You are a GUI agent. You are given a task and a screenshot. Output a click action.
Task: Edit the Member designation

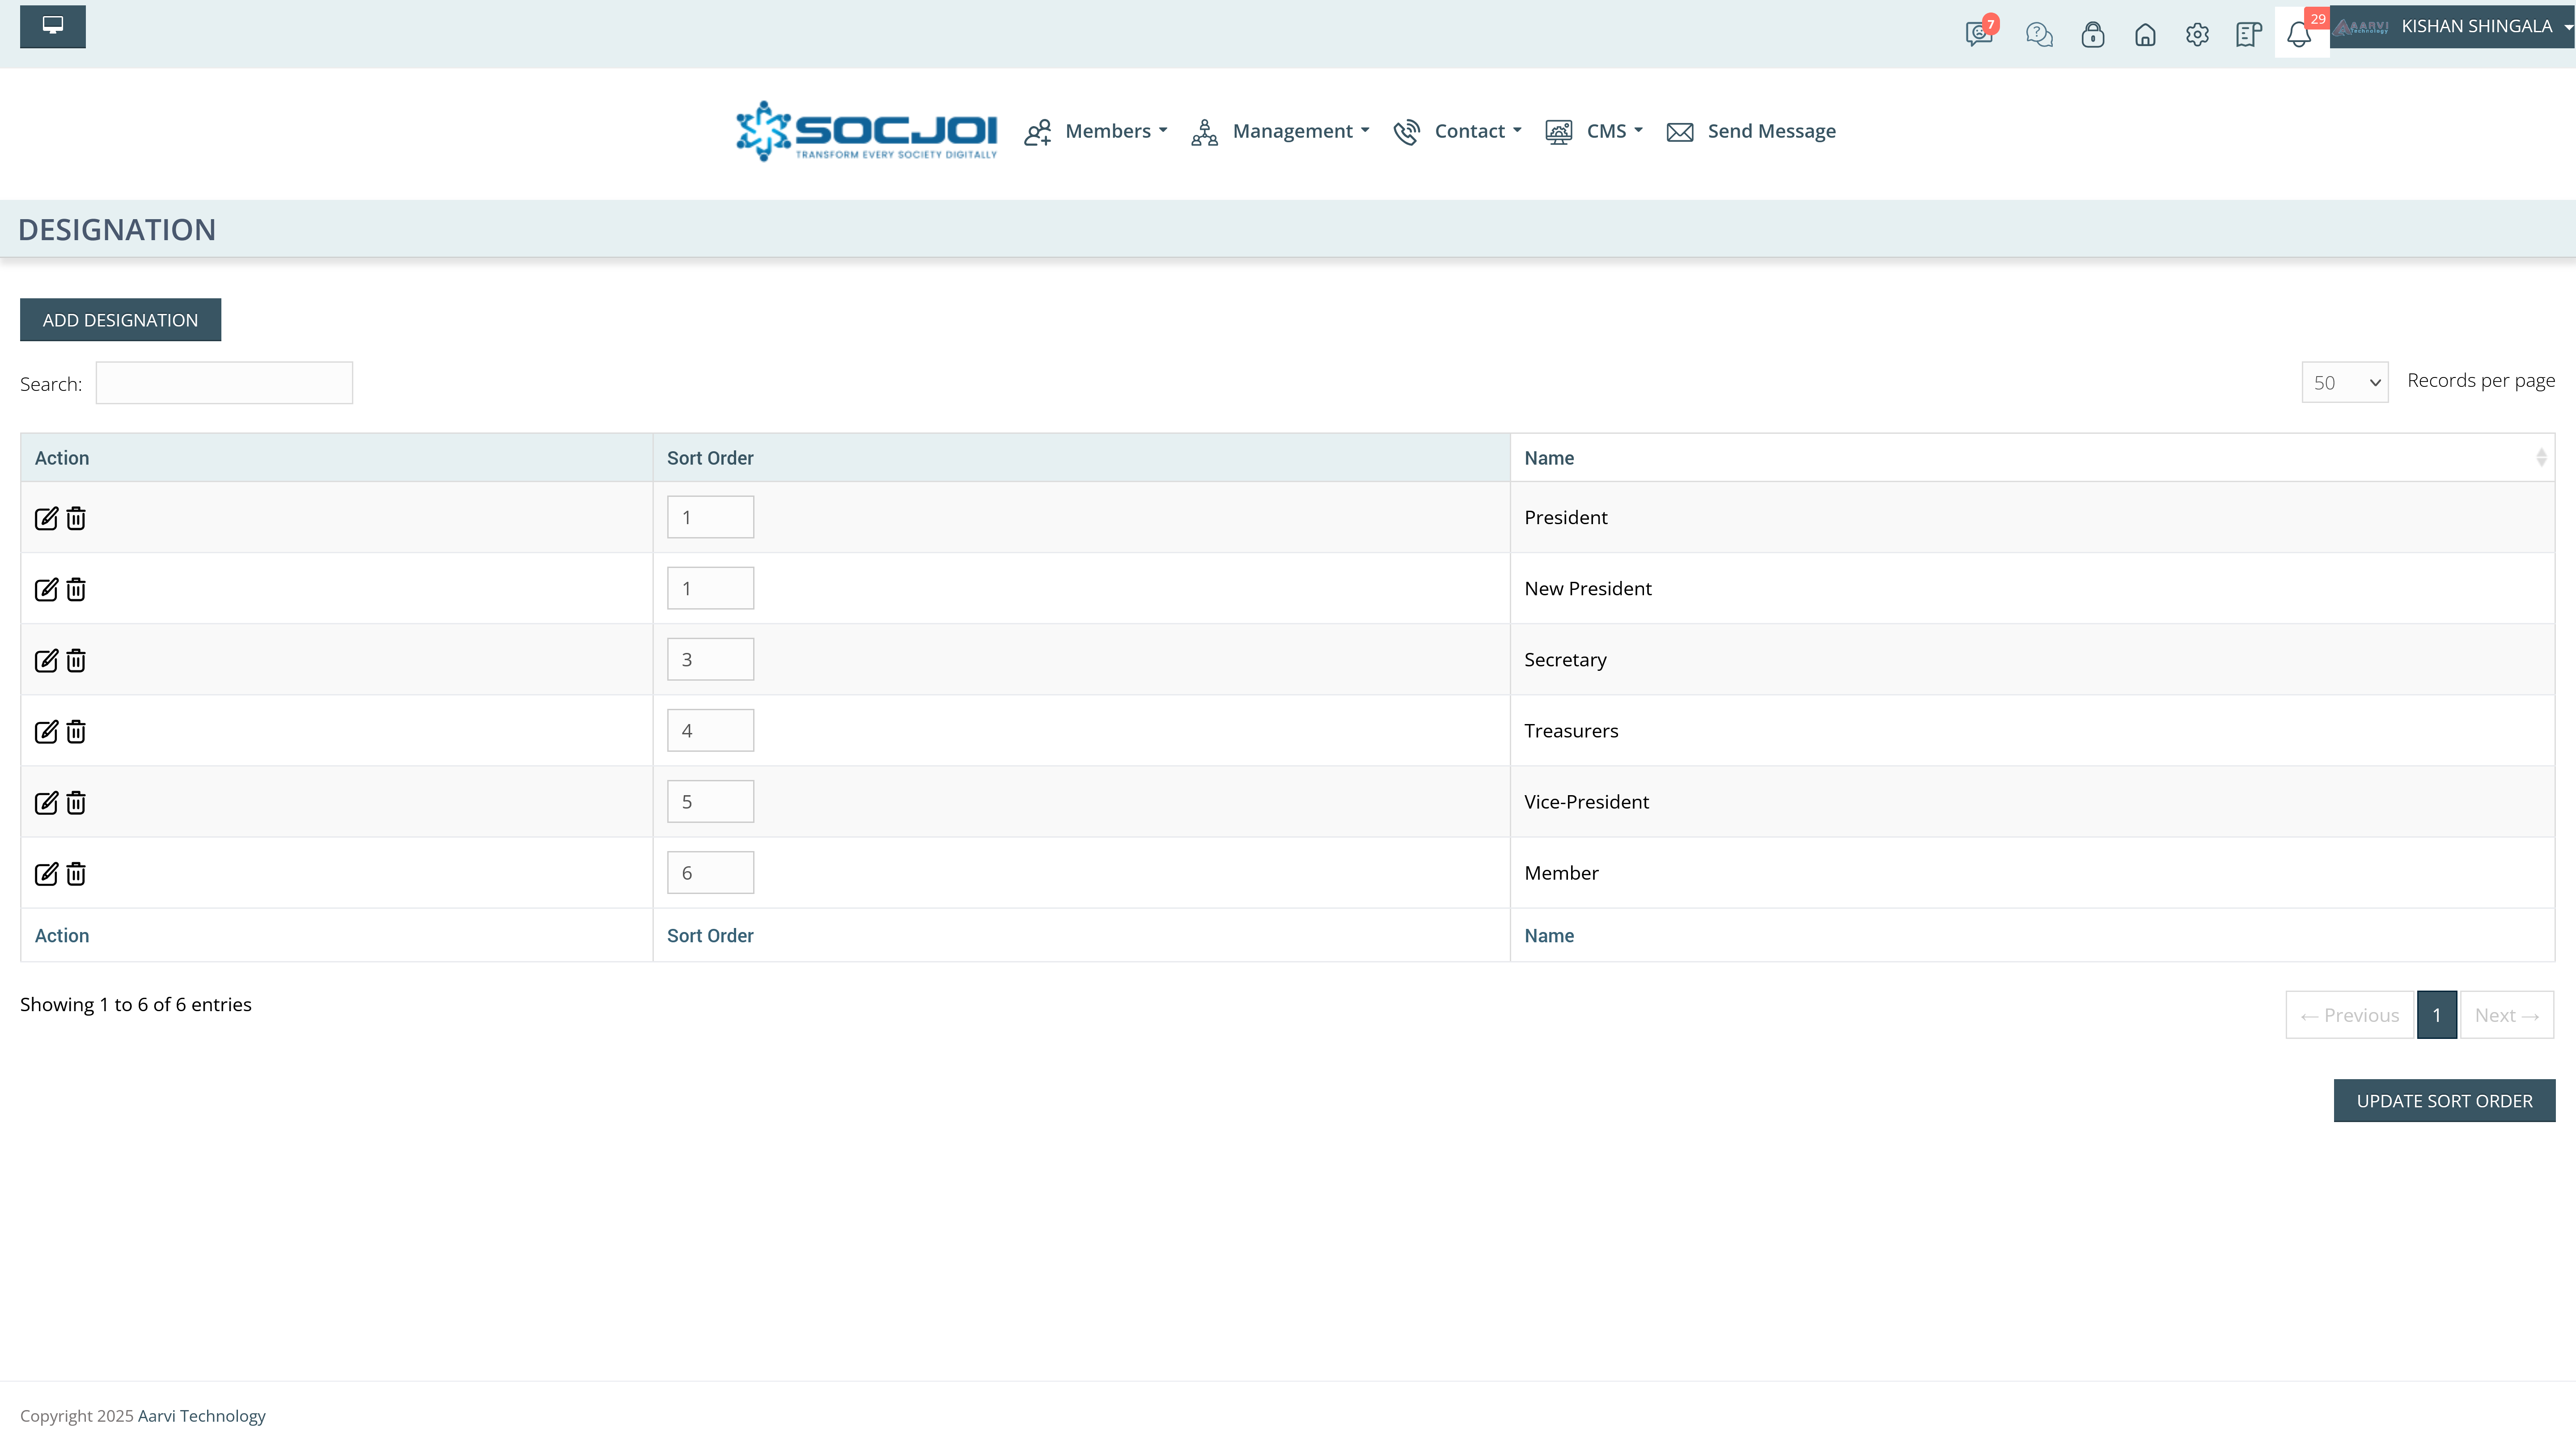46,874
